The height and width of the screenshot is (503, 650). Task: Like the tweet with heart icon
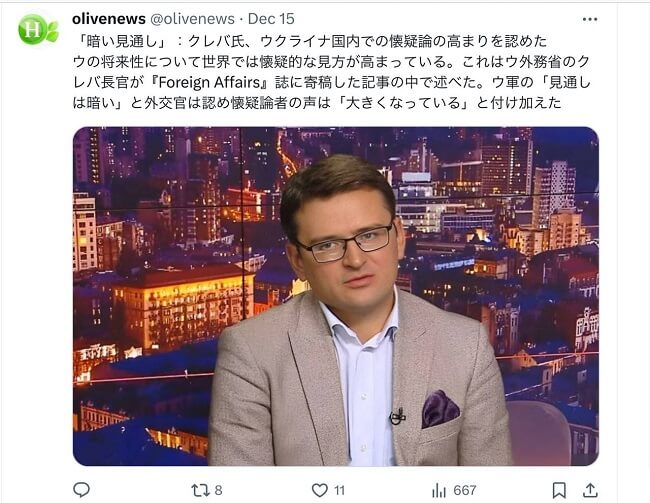coord(320,491)
